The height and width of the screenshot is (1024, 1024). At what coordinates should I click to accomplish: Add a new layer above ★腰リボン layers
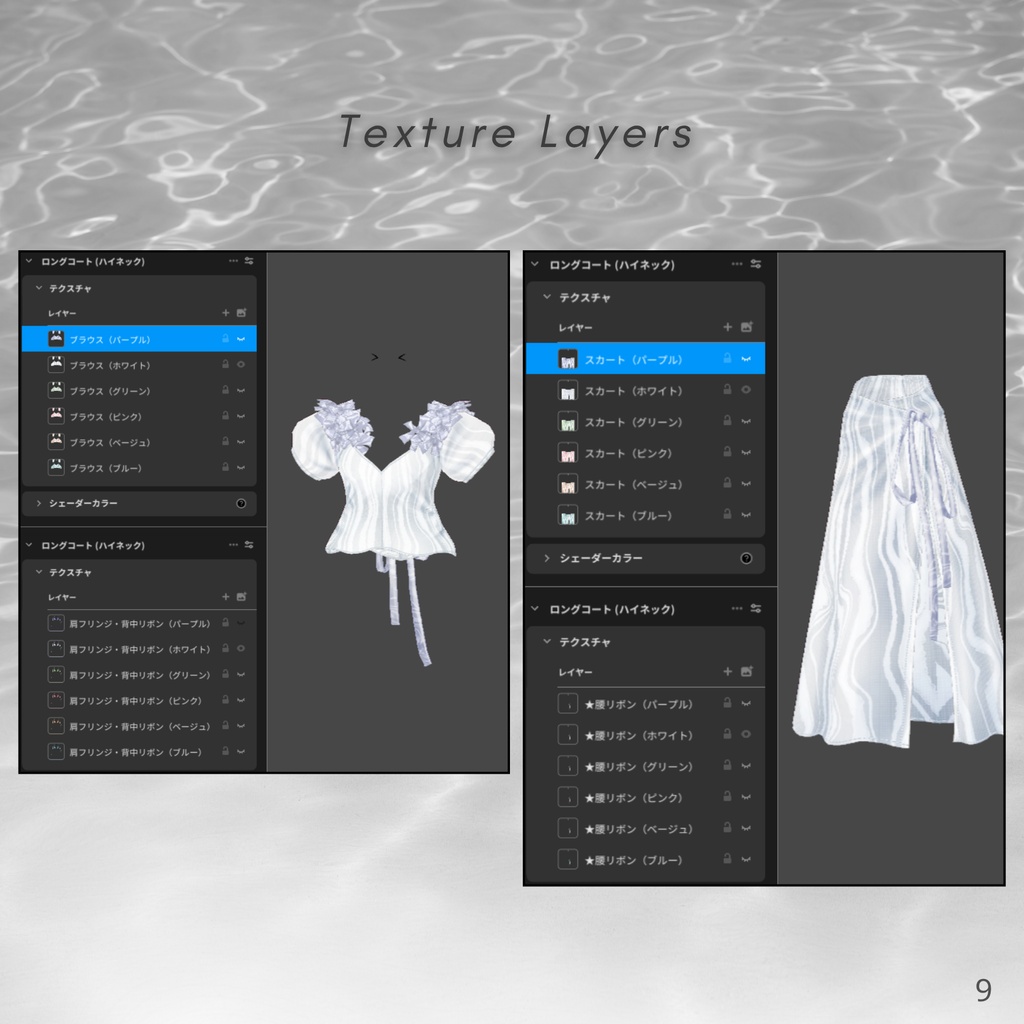tap(728, 671)
